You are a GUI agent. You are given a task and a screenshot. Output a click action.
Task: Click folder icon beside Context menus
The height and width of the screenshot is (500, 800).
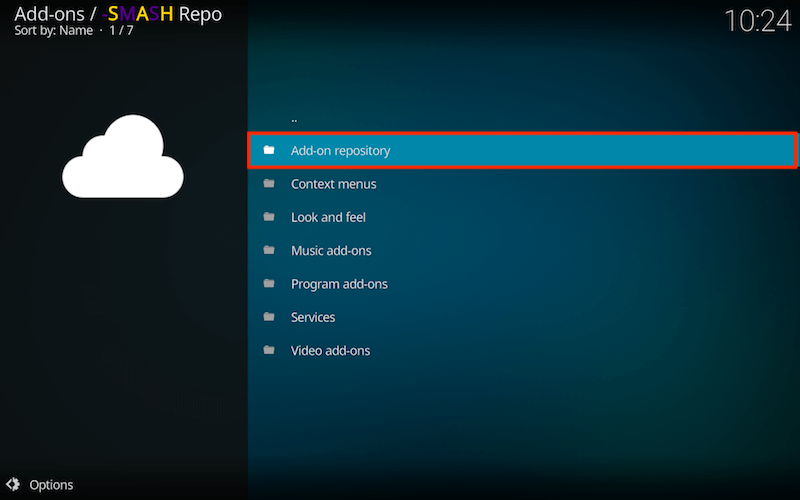[269, 183]
